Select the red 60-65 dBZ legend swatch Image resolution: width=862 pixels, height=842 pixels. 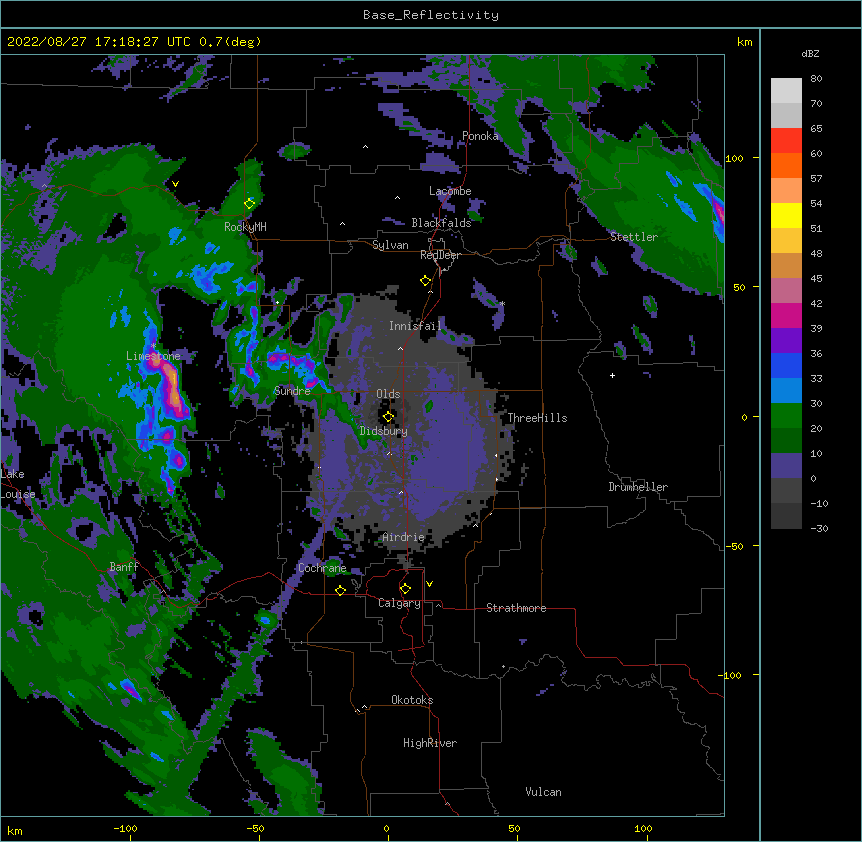pos(786,141)
